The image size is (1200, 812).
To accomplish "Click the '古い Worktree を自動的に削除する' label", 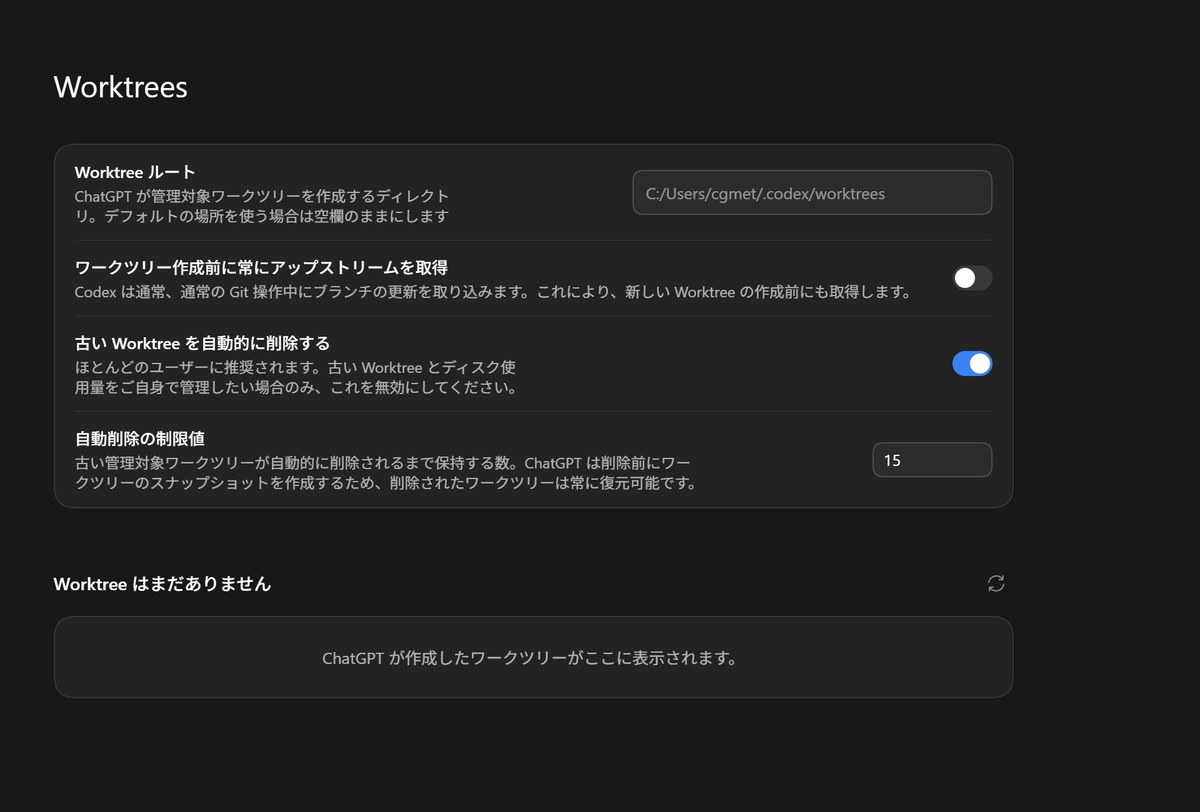I will coord(202,343).
